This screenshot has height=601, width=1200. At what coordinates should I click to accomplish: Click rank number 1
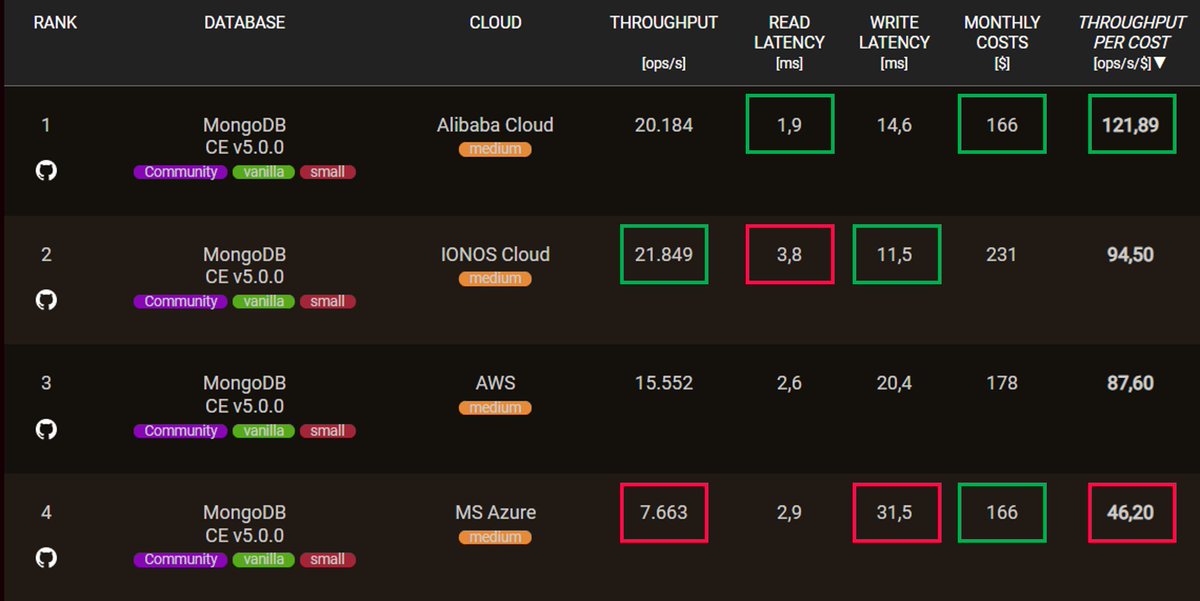coord(46,125)
